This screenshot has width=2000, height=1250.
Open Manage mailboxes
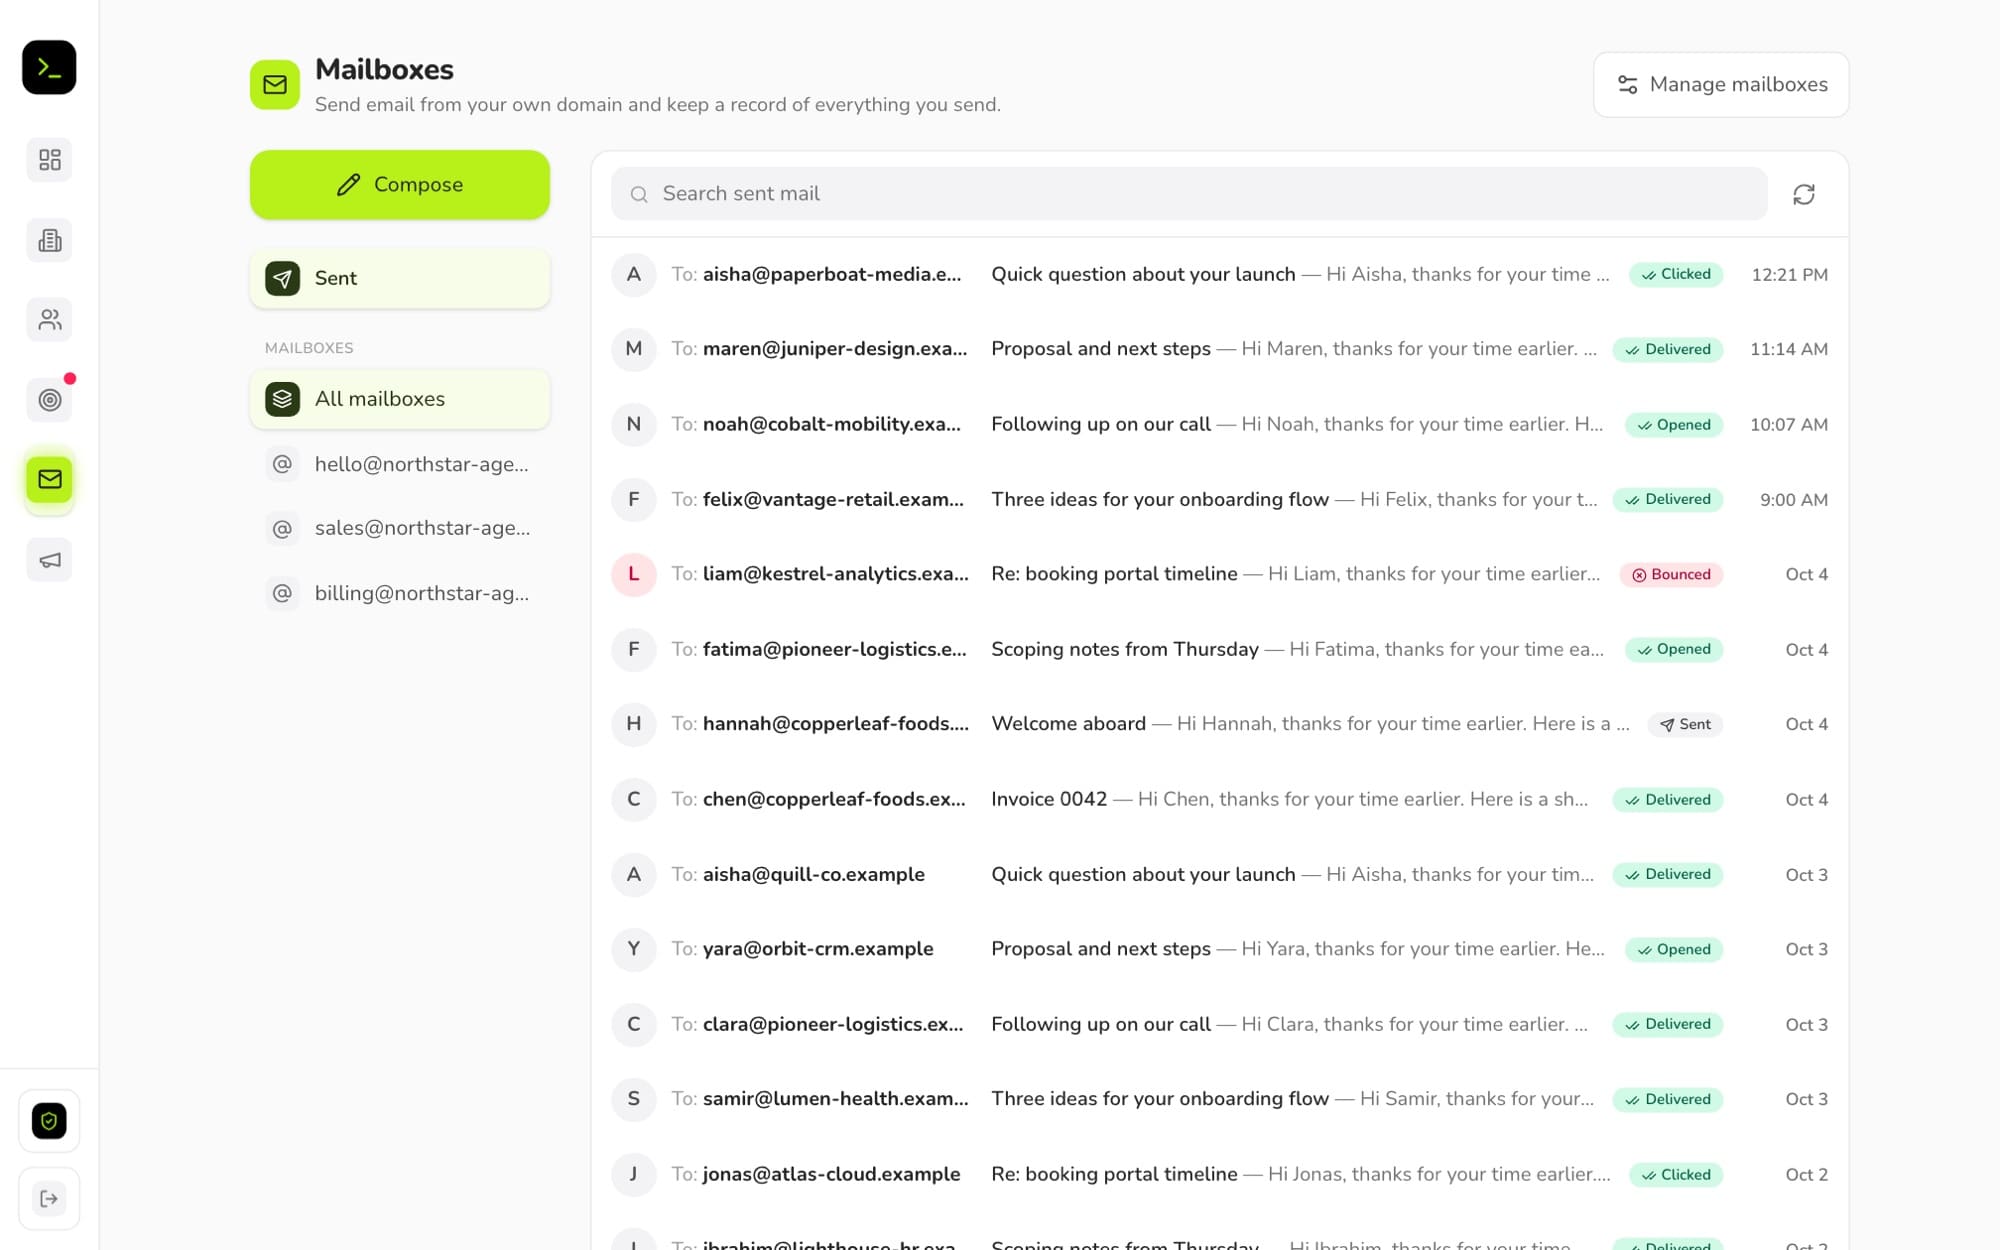coord(1721,85)
